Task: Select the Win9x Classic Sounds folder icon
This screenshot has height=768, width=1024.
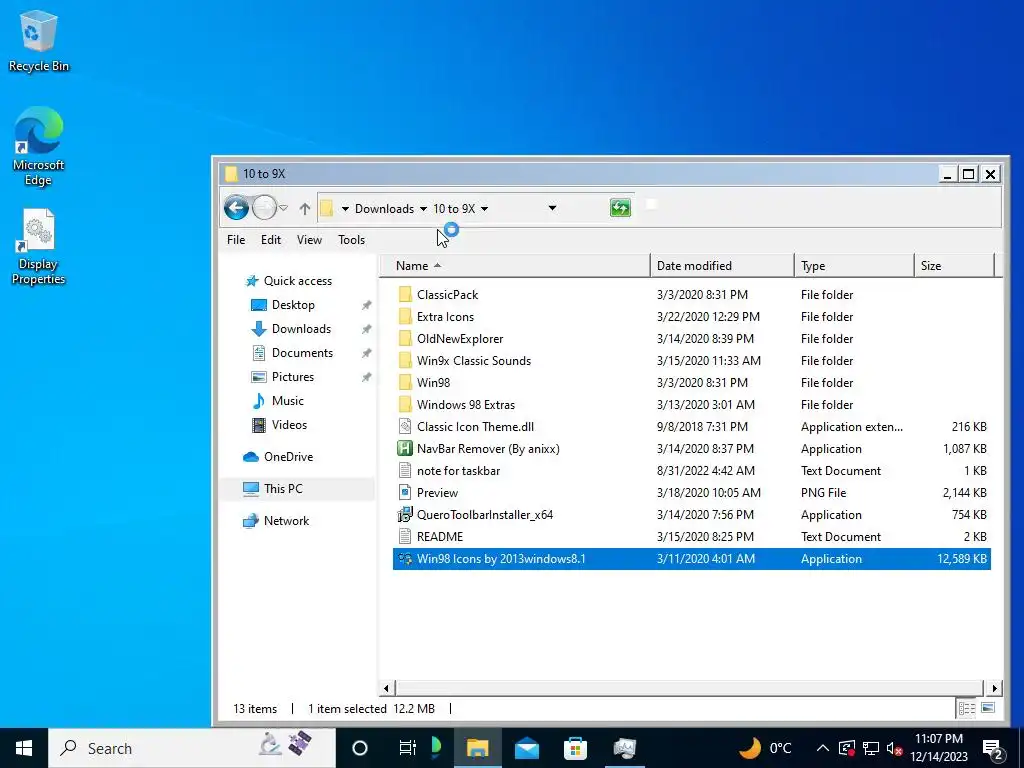Action: pyautogui.click(x=405, y=360)
